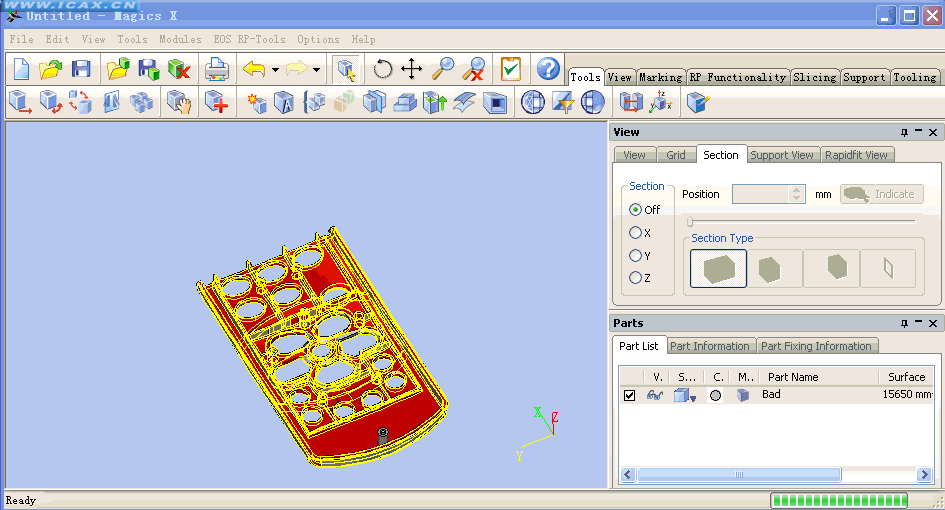
Task: Toggle visibility glasses icon for Bad part
Action: [x=655, y=395]
